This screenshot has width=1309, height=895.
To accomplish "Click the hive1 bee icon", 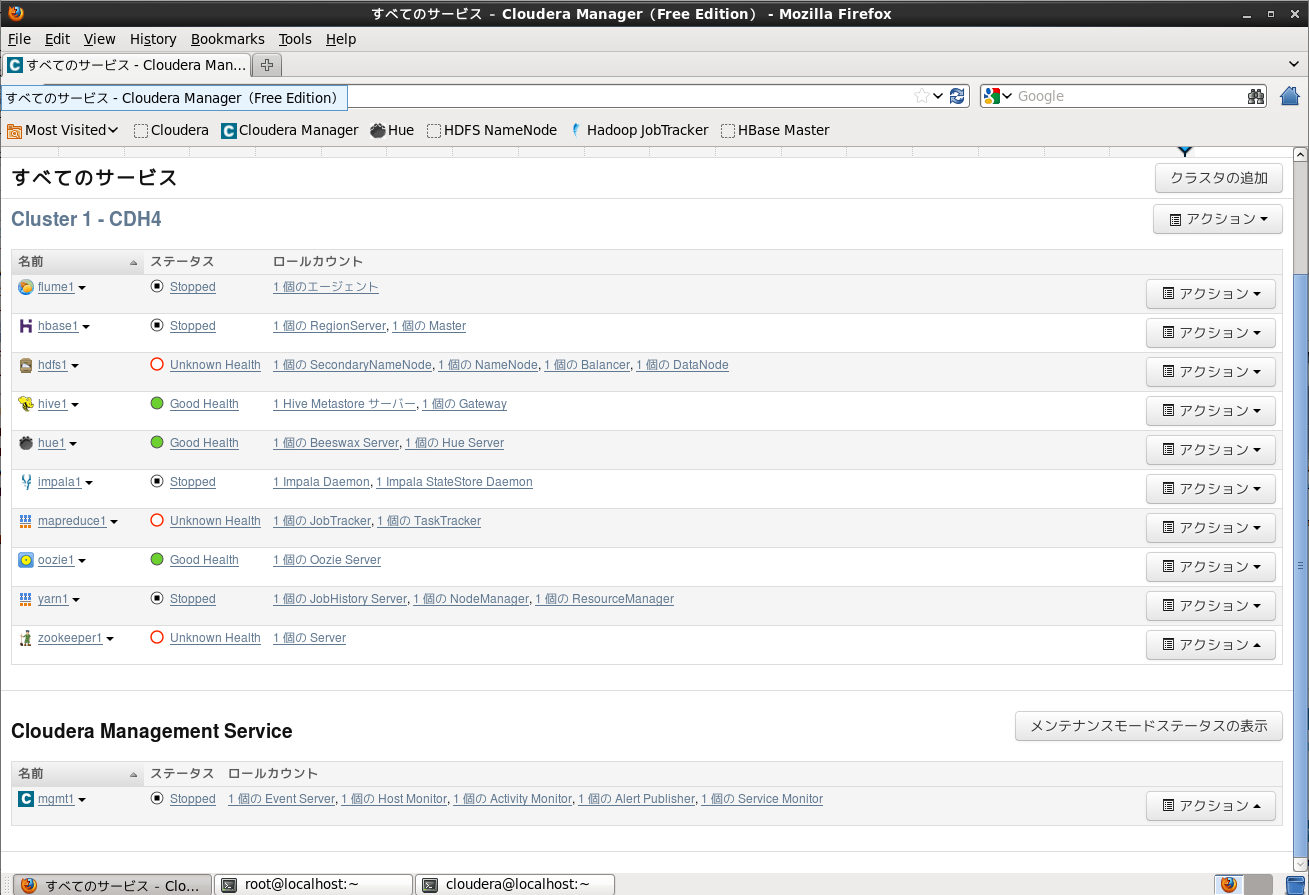I will point(26,404).
